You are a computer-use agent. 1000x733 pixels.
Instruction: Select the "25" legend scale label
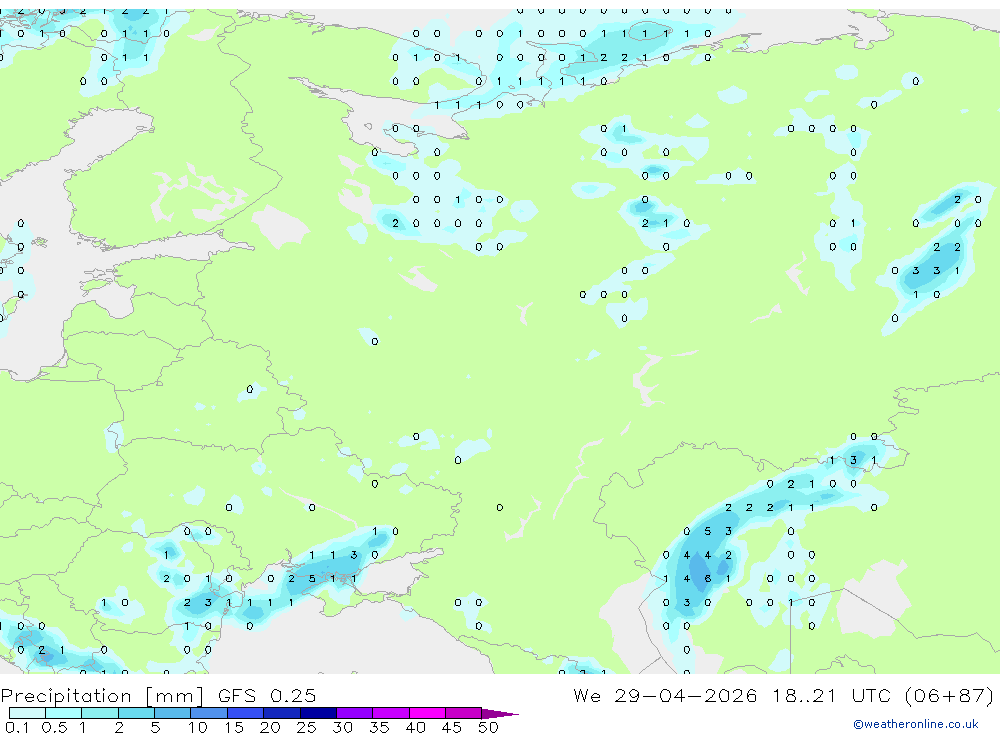click(x=306, y=727)
